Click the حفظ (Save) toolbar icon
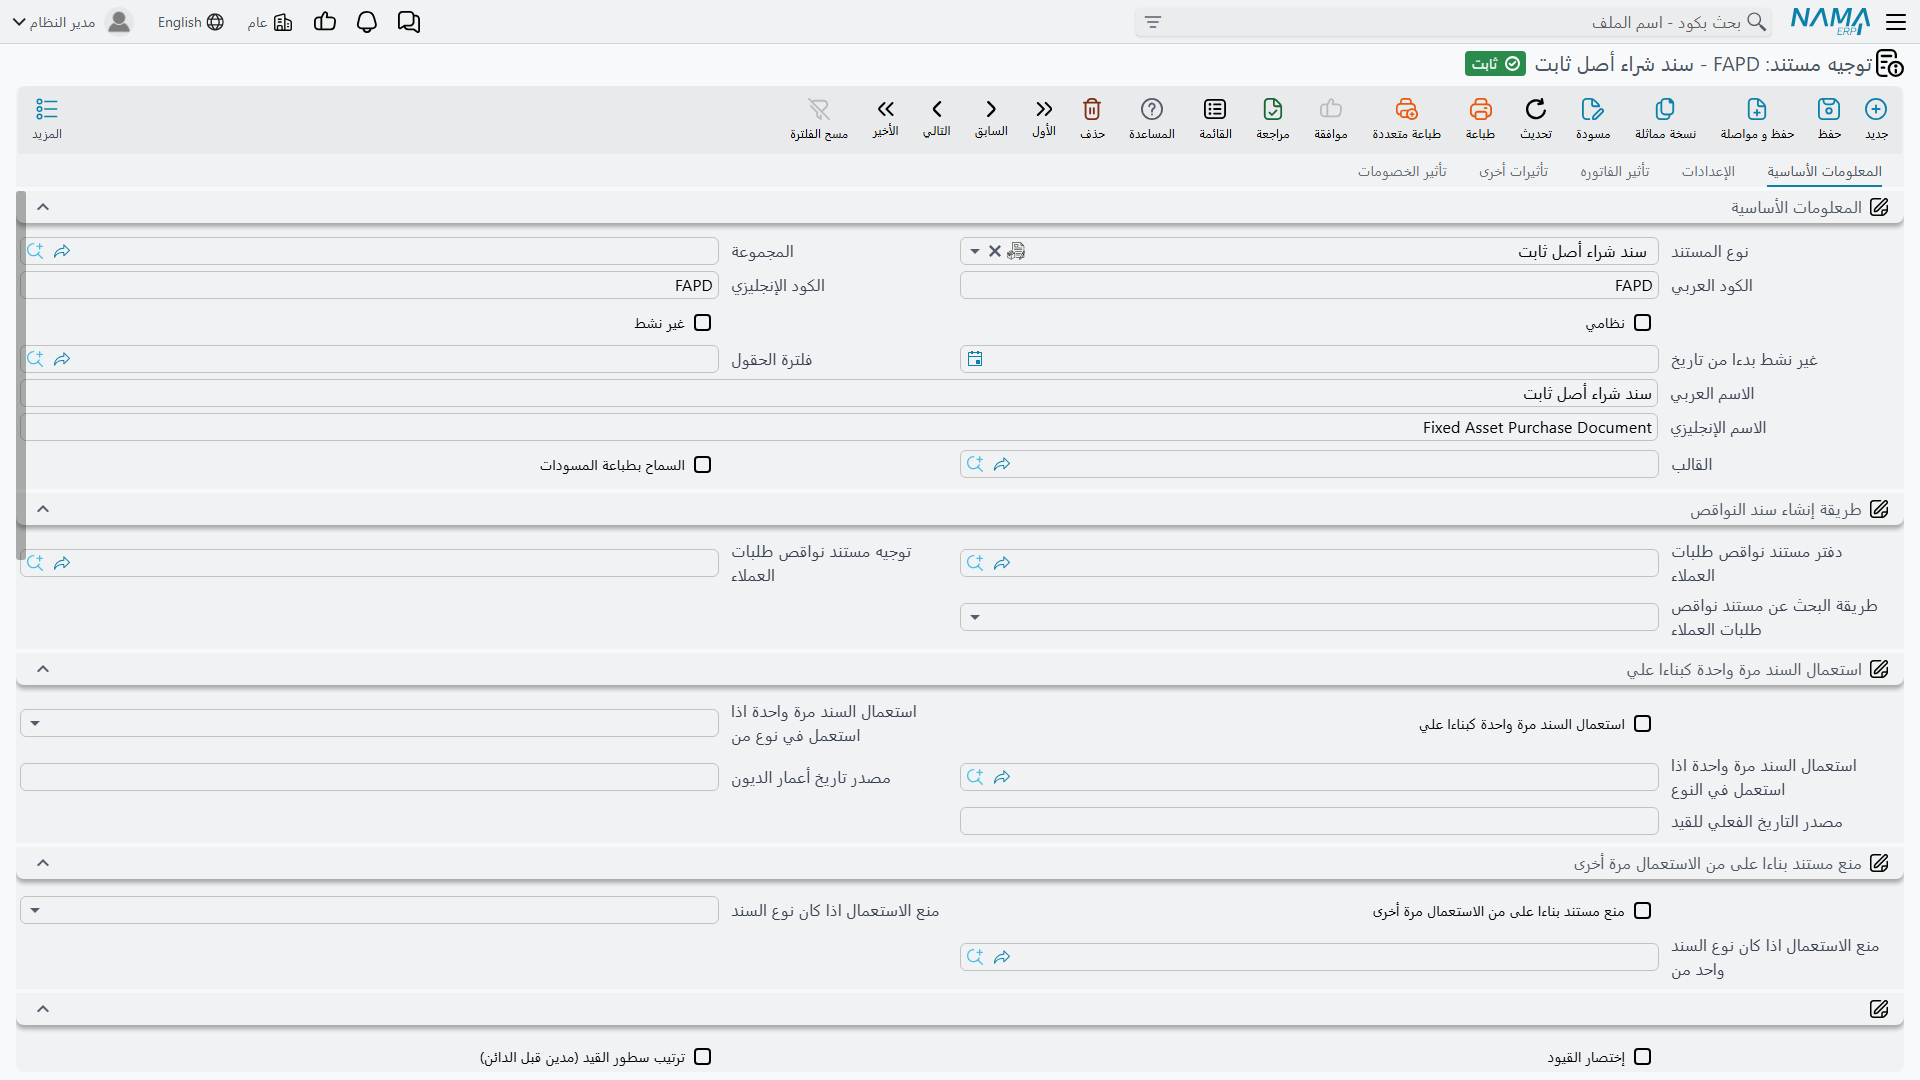The width and height of the screenshot is (1920, 1080). [1829, 109]
